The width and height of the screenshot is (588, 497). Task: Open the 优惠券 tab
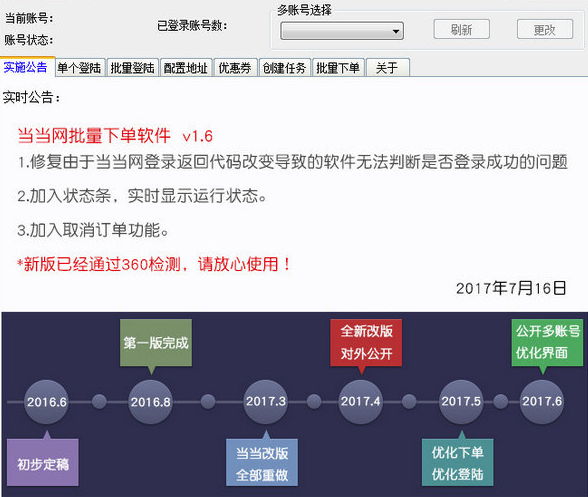pyautogui.click(x=236, y=68)
